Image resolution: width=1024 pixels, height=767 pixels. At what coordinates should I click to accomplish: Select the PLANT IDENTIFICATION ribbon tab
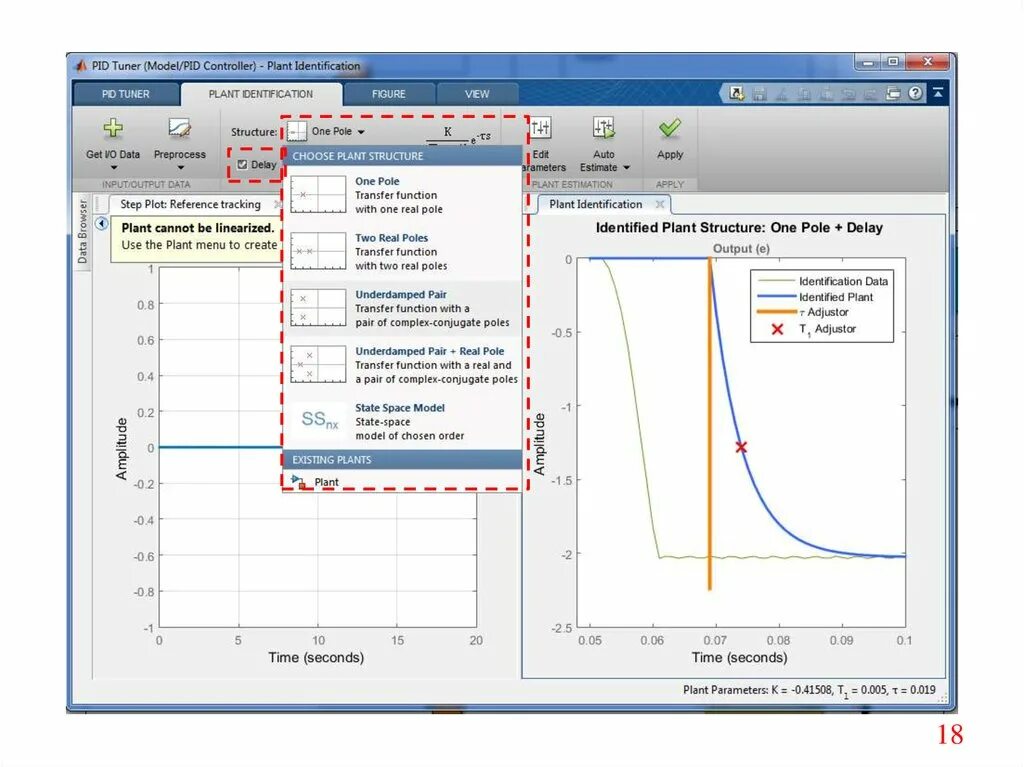(x=261, y=94)
